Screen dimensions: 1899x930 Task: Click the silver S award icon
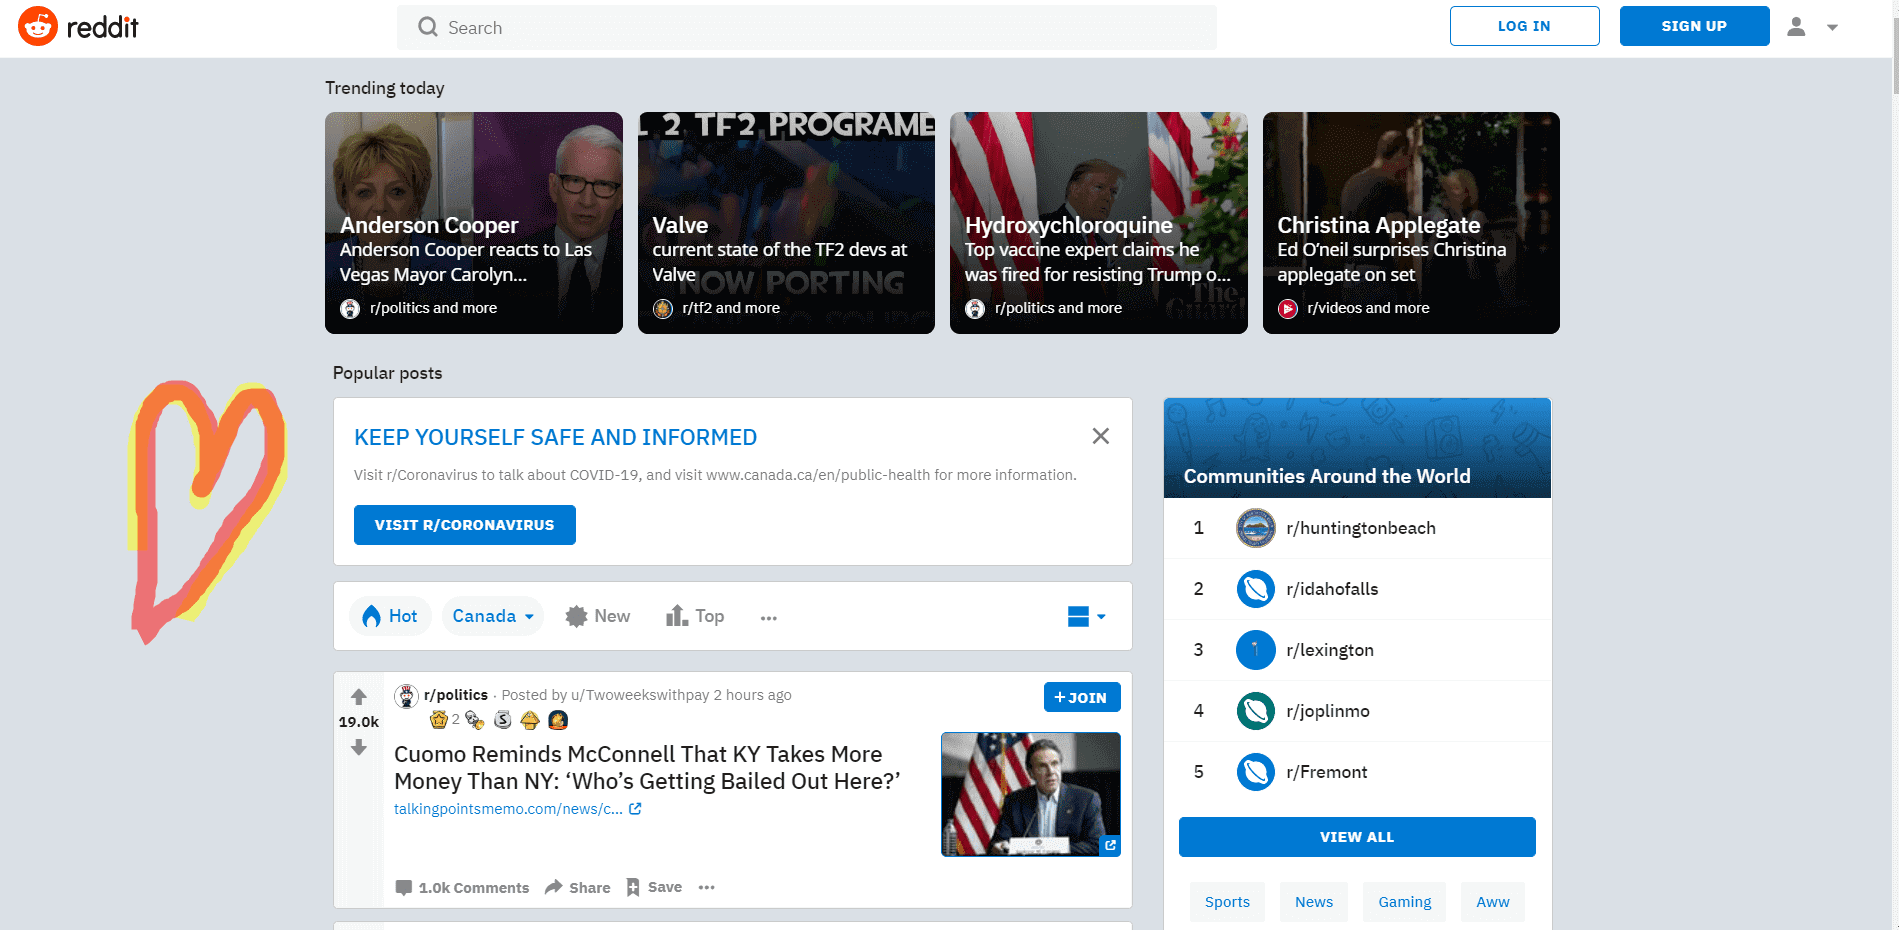pyautogui.click(x=503, y=720)
